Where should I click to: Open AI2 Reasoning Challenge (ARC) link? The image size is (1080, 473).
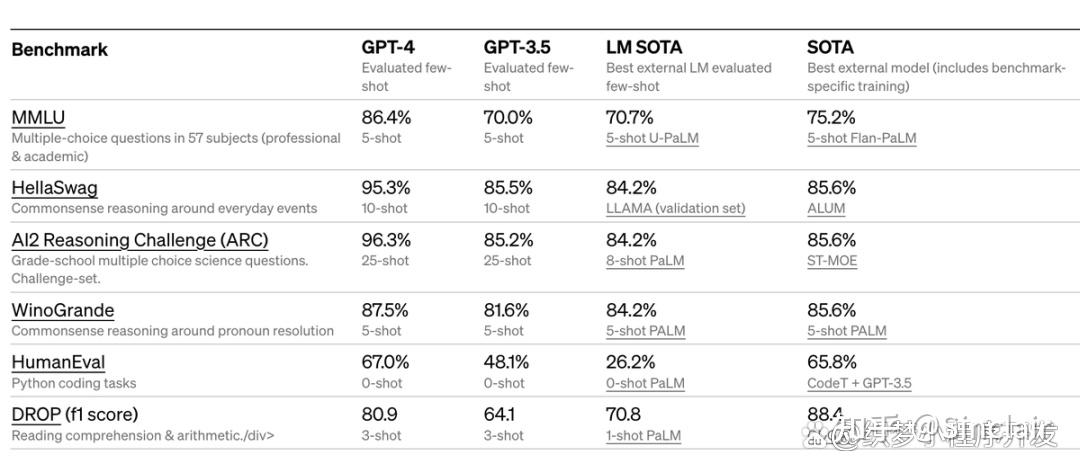click(139, 240)
